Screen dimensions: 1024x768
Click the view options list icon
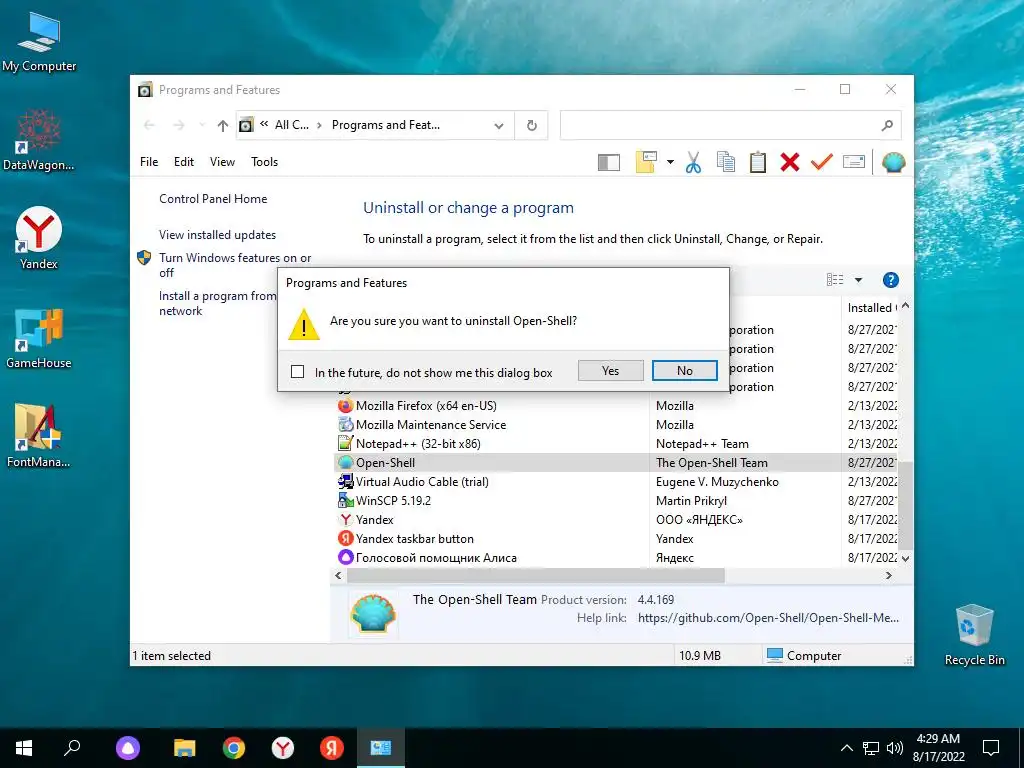[x=835, y=280]
